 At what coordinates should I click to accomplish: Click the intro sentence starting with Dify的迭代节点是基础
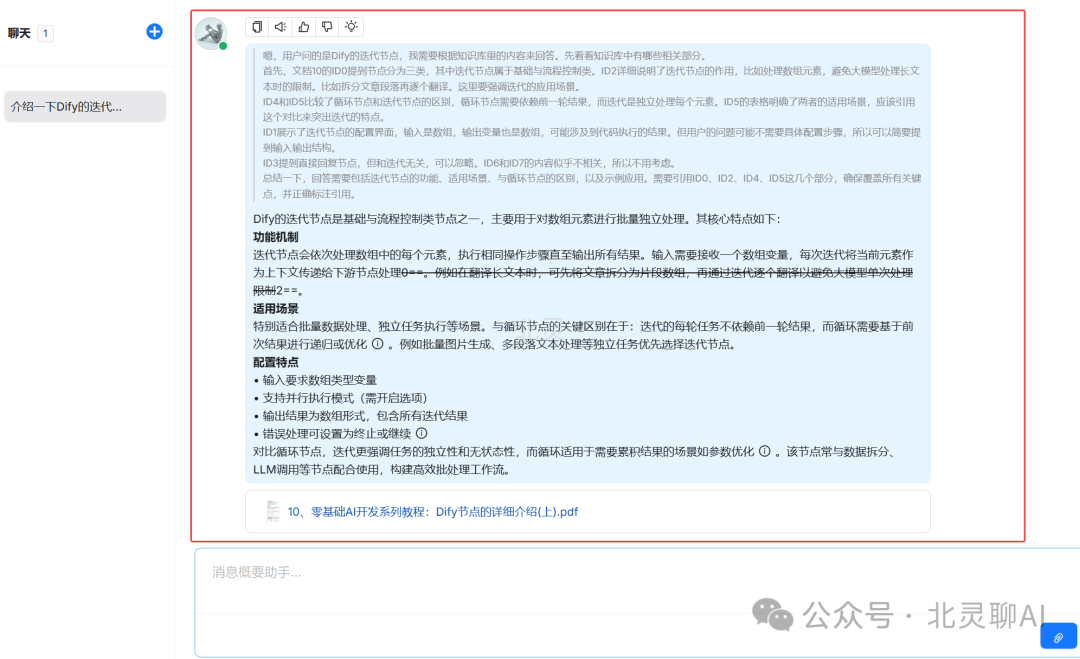coord(517,219)
